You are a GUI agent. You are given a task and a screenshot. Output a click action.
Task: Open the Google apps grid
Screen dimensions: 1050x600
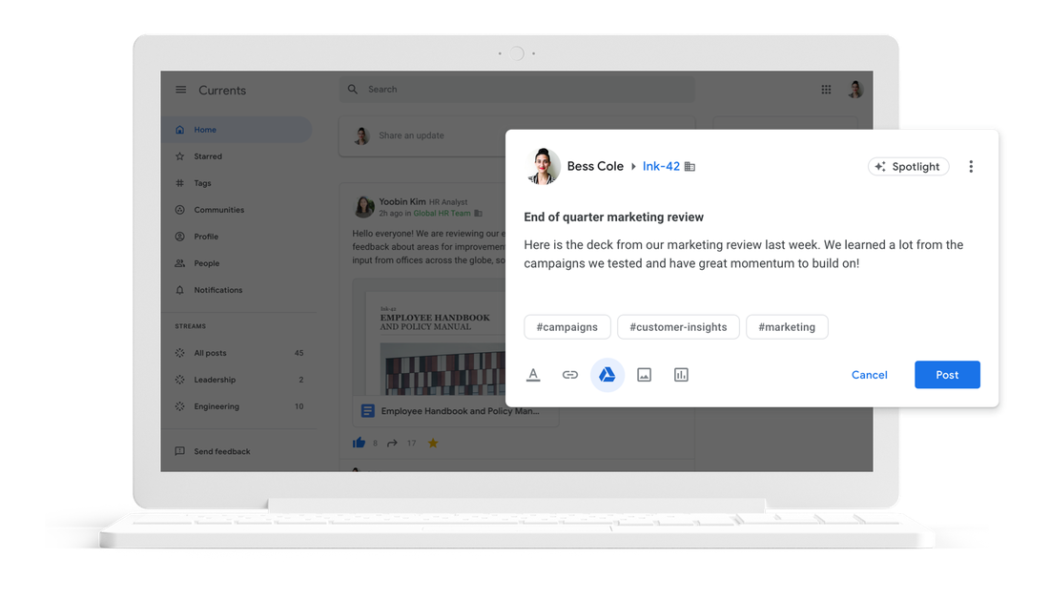point(826,89)
